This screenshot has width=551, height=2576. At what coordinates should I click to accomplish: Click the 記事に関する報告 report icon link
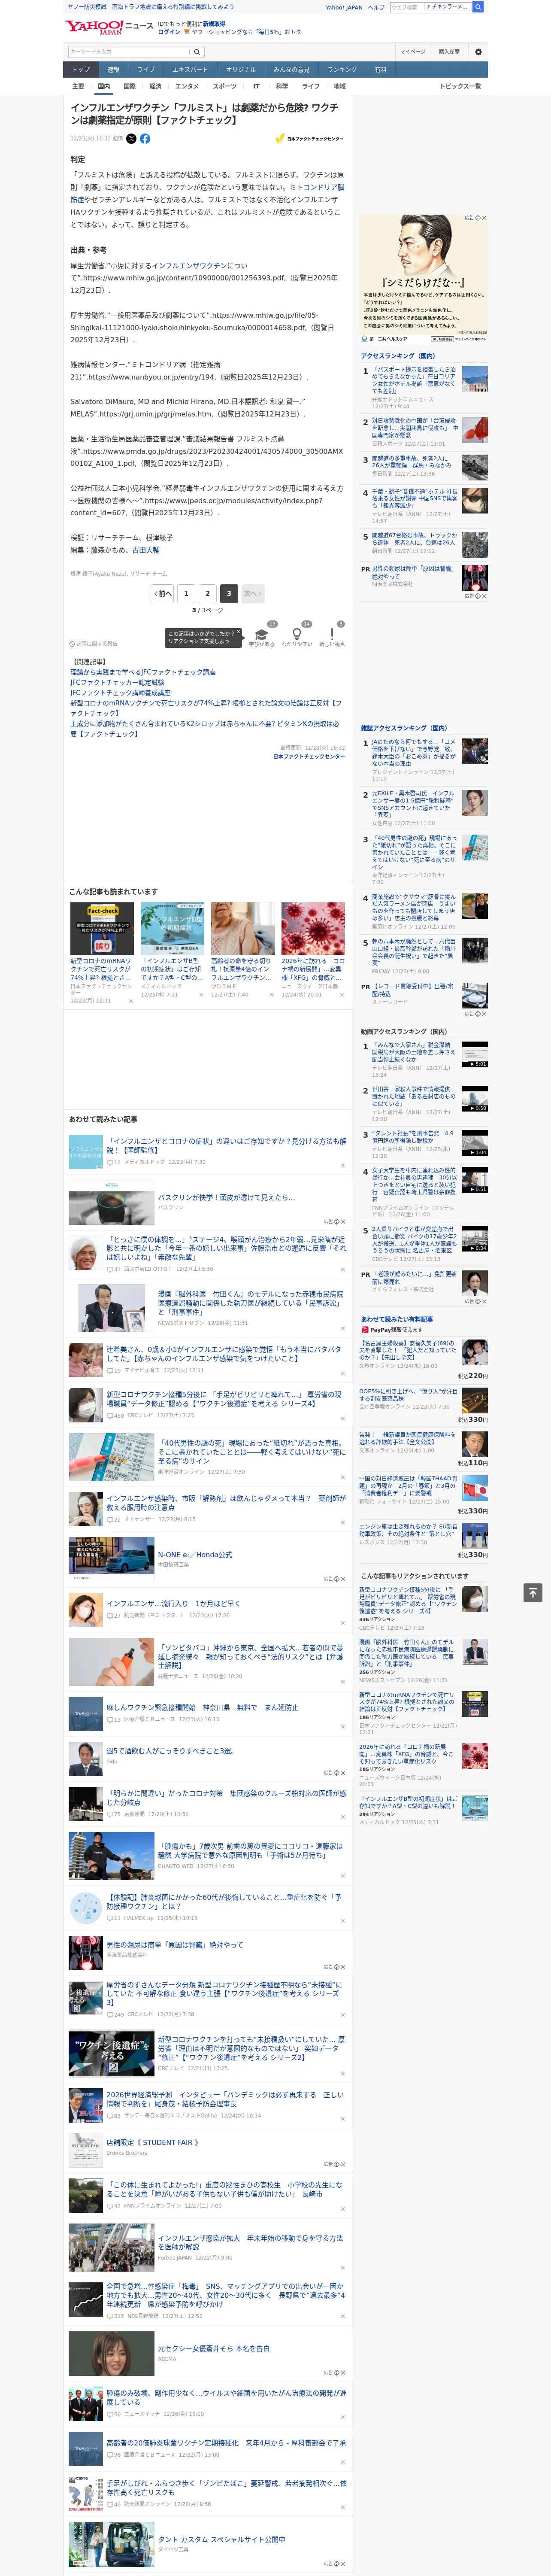pyautogui.click(x=93, y=644)
